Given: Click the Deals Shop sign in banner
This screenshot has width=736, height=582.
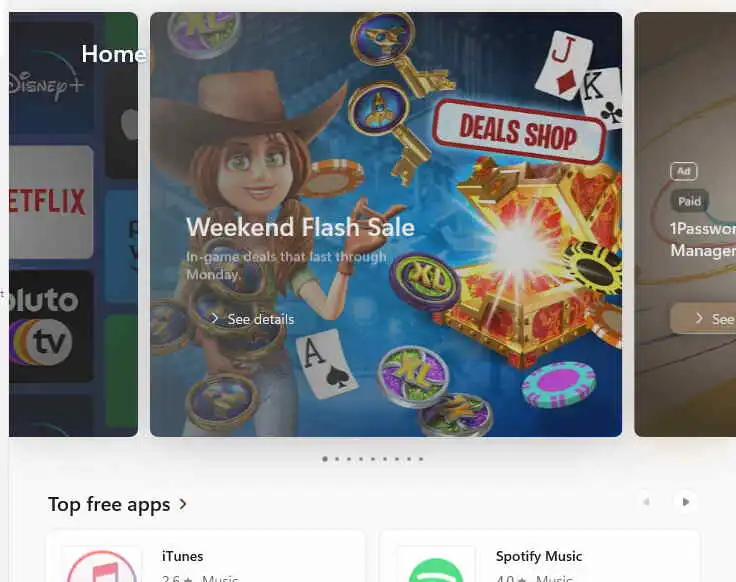Looking at the screenshot, I should 518,131.
